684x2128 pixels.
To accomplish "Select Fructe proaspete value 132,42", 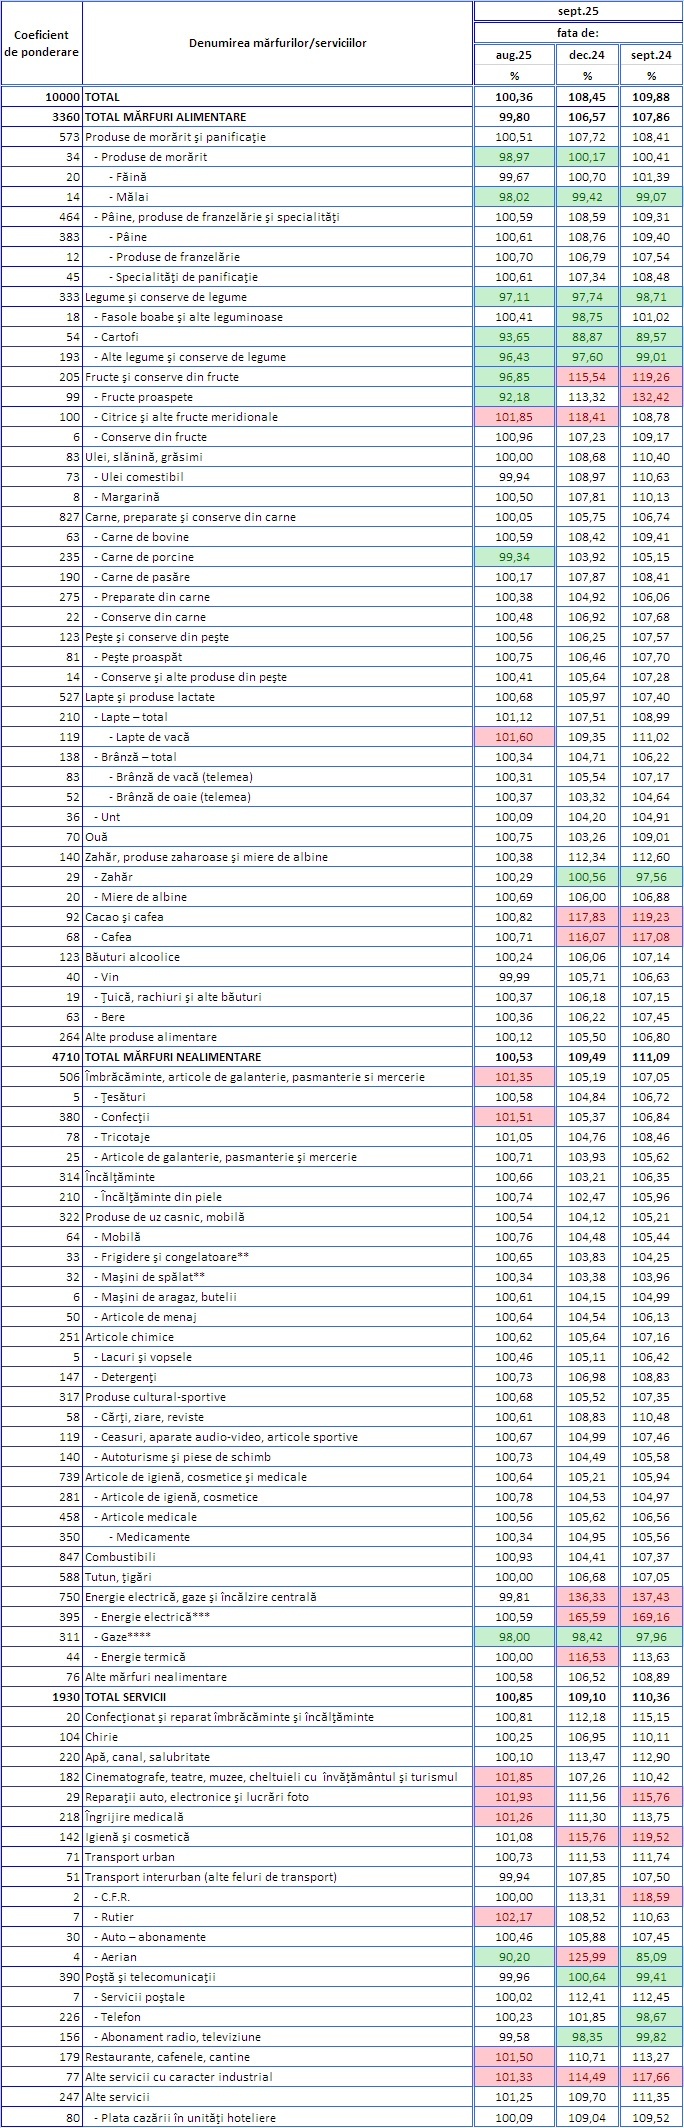I will (651, 397).
